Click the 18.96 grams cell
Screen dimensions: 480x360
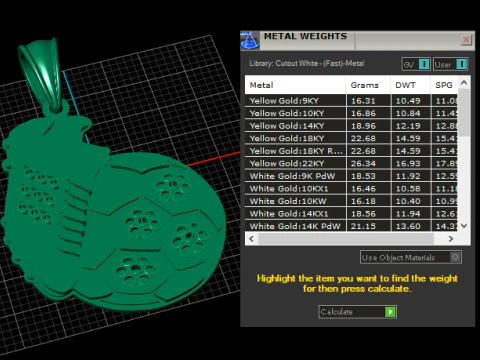368,126
